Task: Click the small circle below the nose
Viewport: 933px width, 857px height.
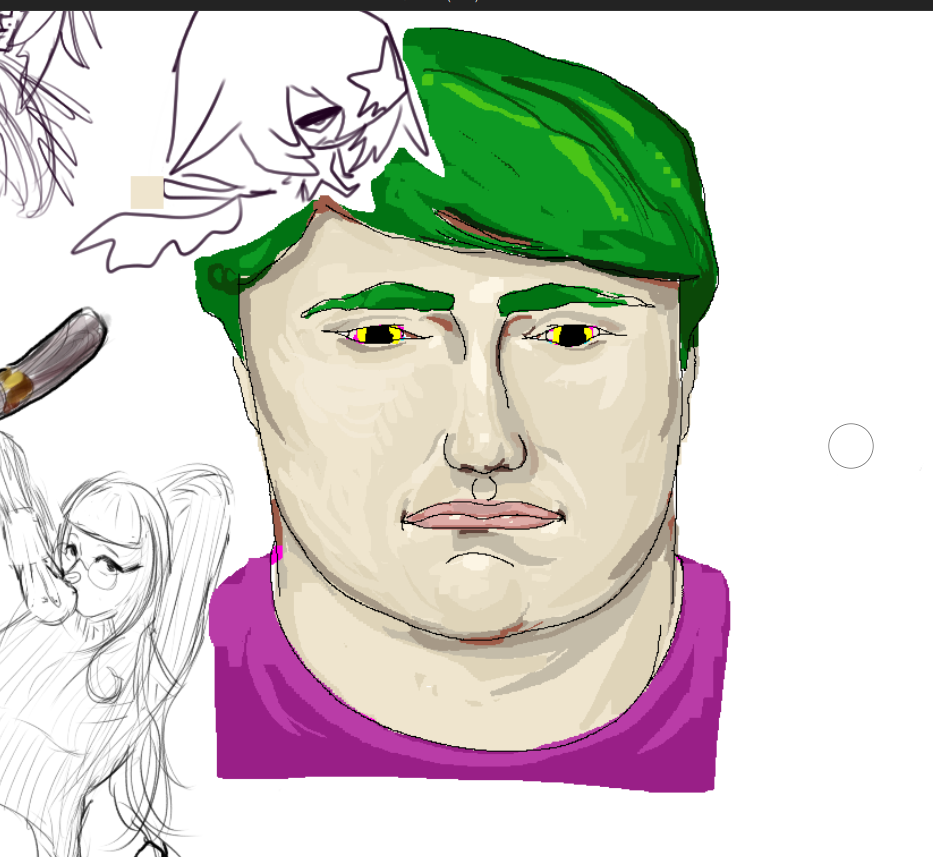Action: 484,488
